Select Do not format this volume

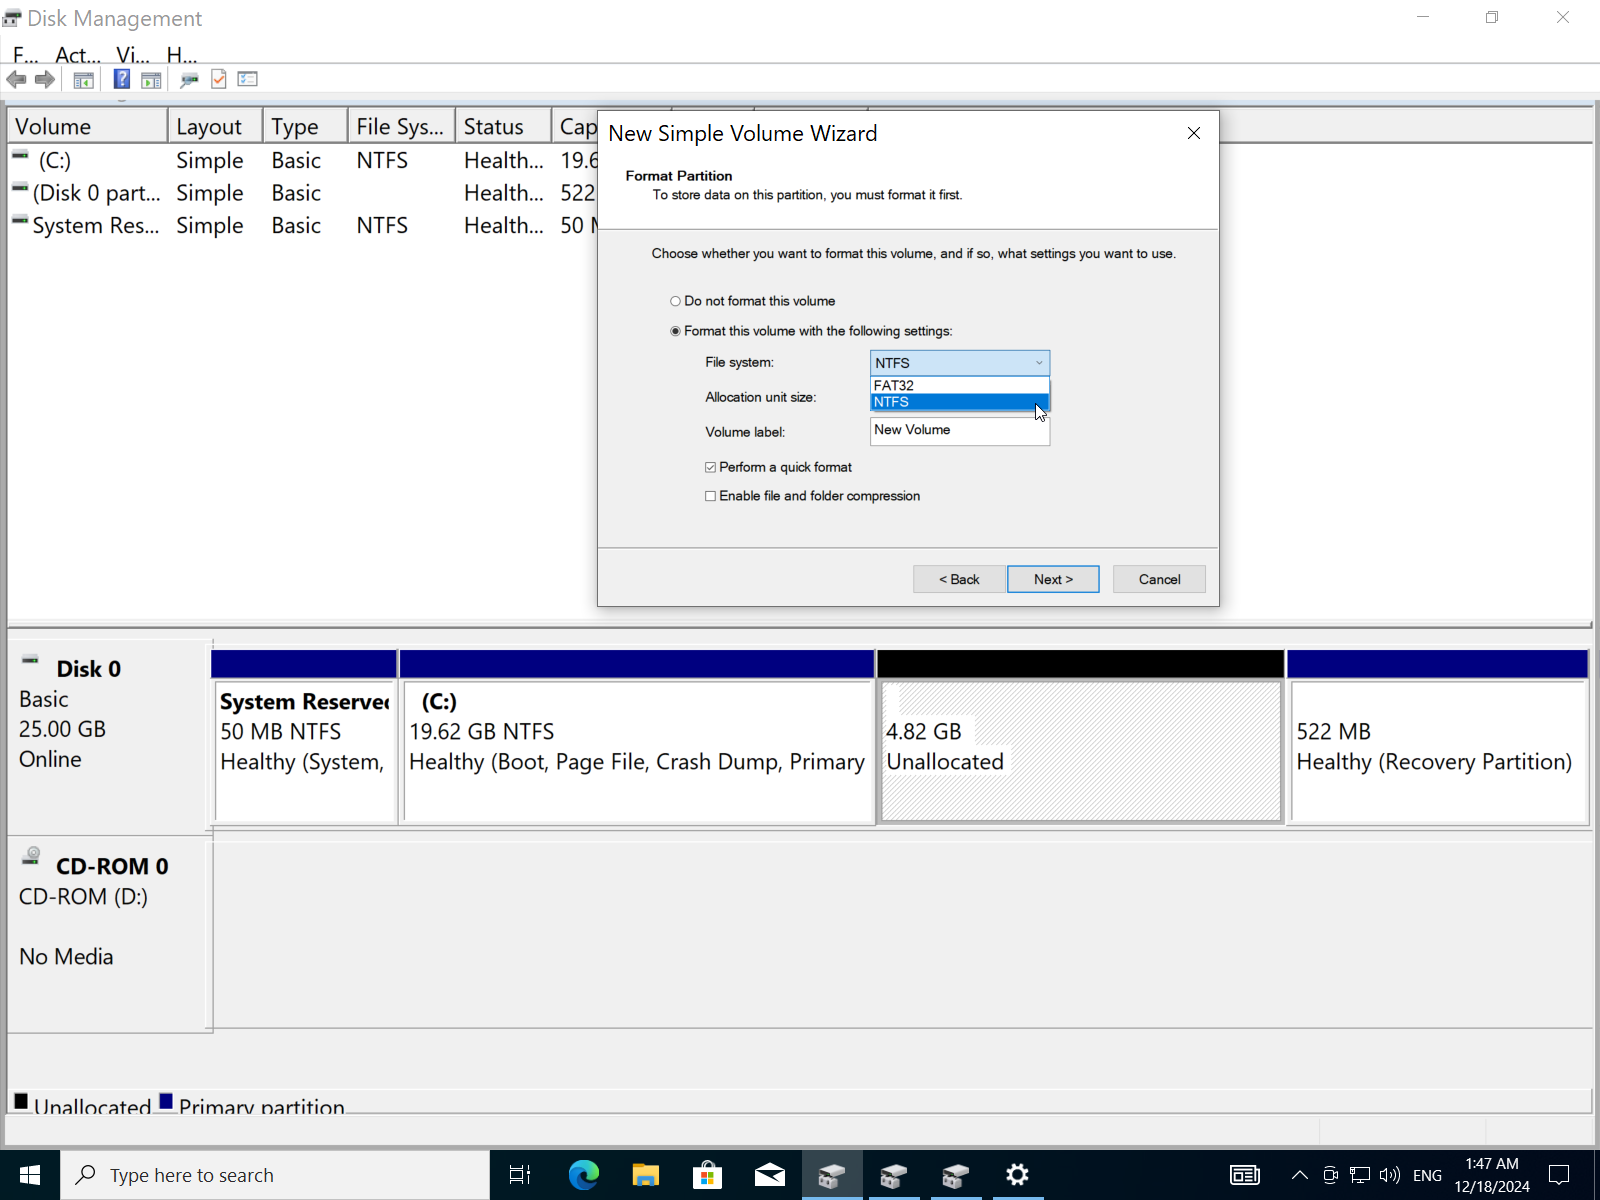(x=676, y=301)
